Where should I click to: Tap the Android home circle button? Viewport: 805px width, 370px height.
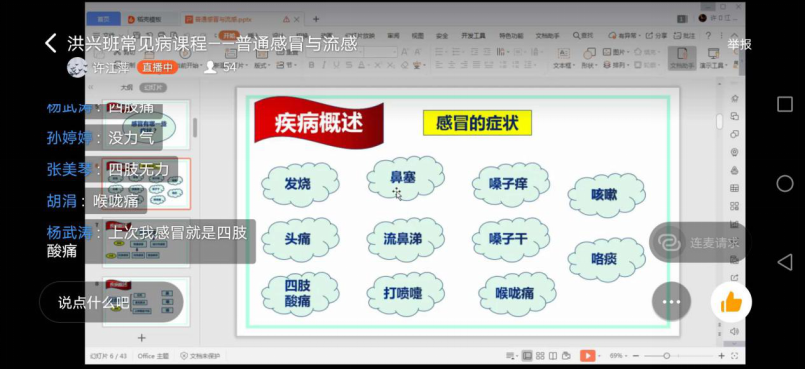tap(784, 183)
